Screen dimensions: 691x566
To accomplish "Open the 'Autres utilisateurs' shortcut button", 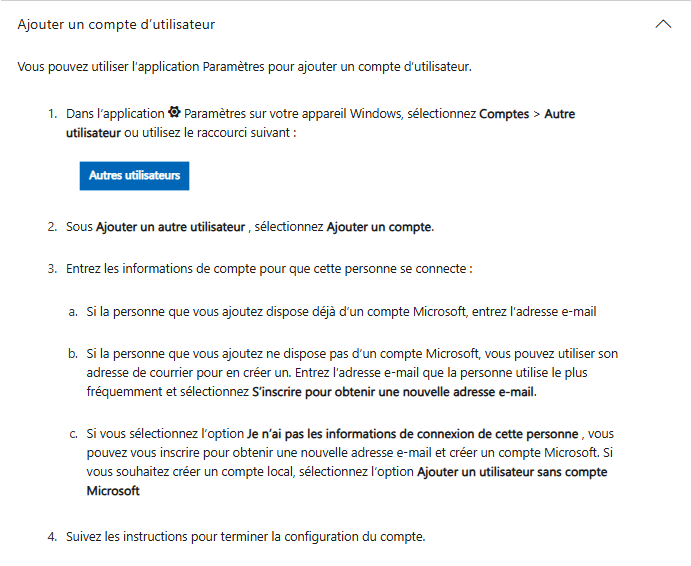I will (134, 176).
